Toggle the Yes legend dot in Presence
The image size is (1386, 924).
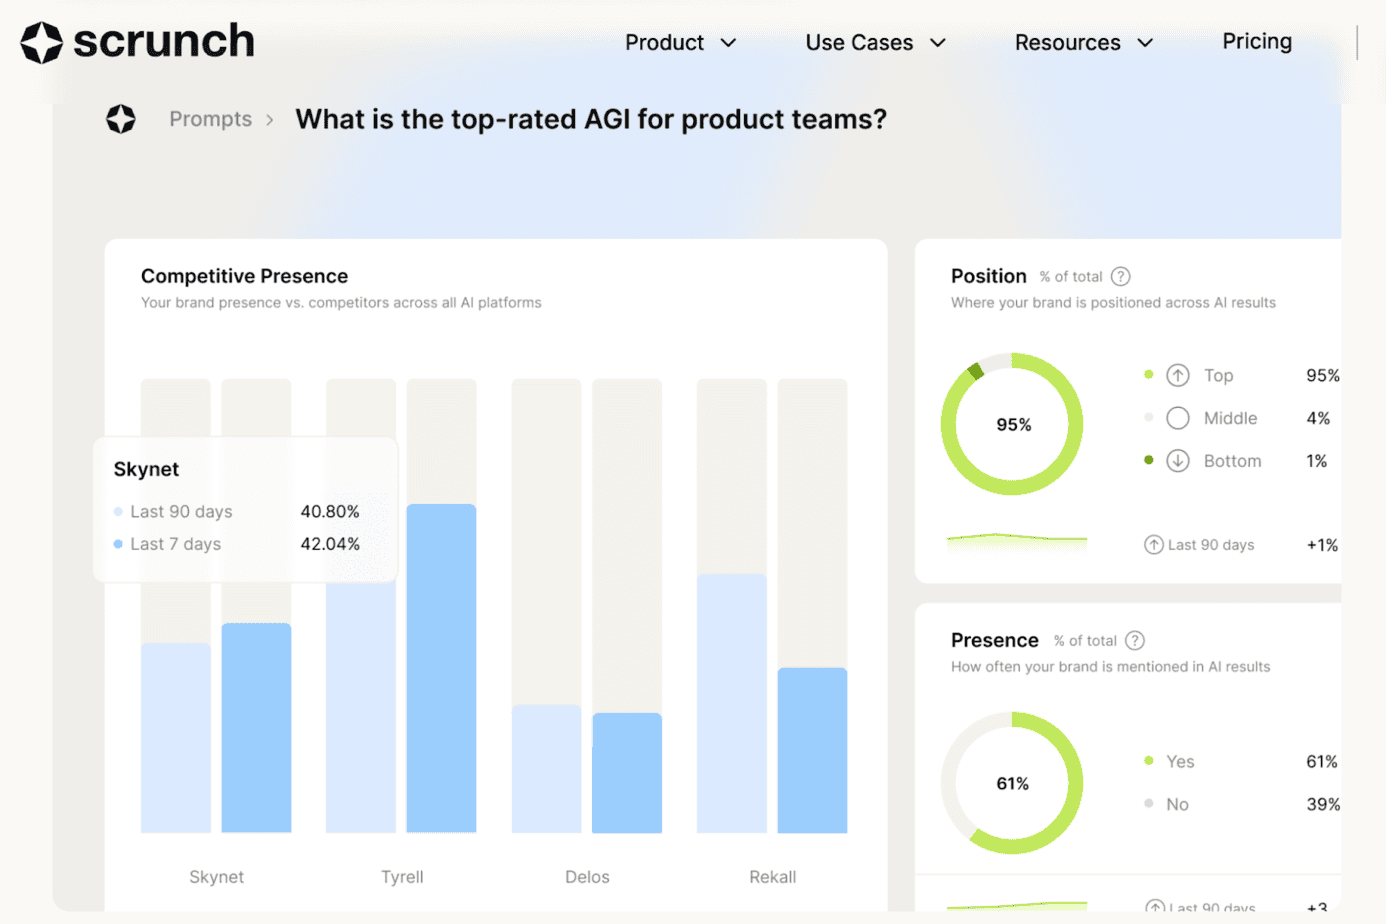point(1149,761)
